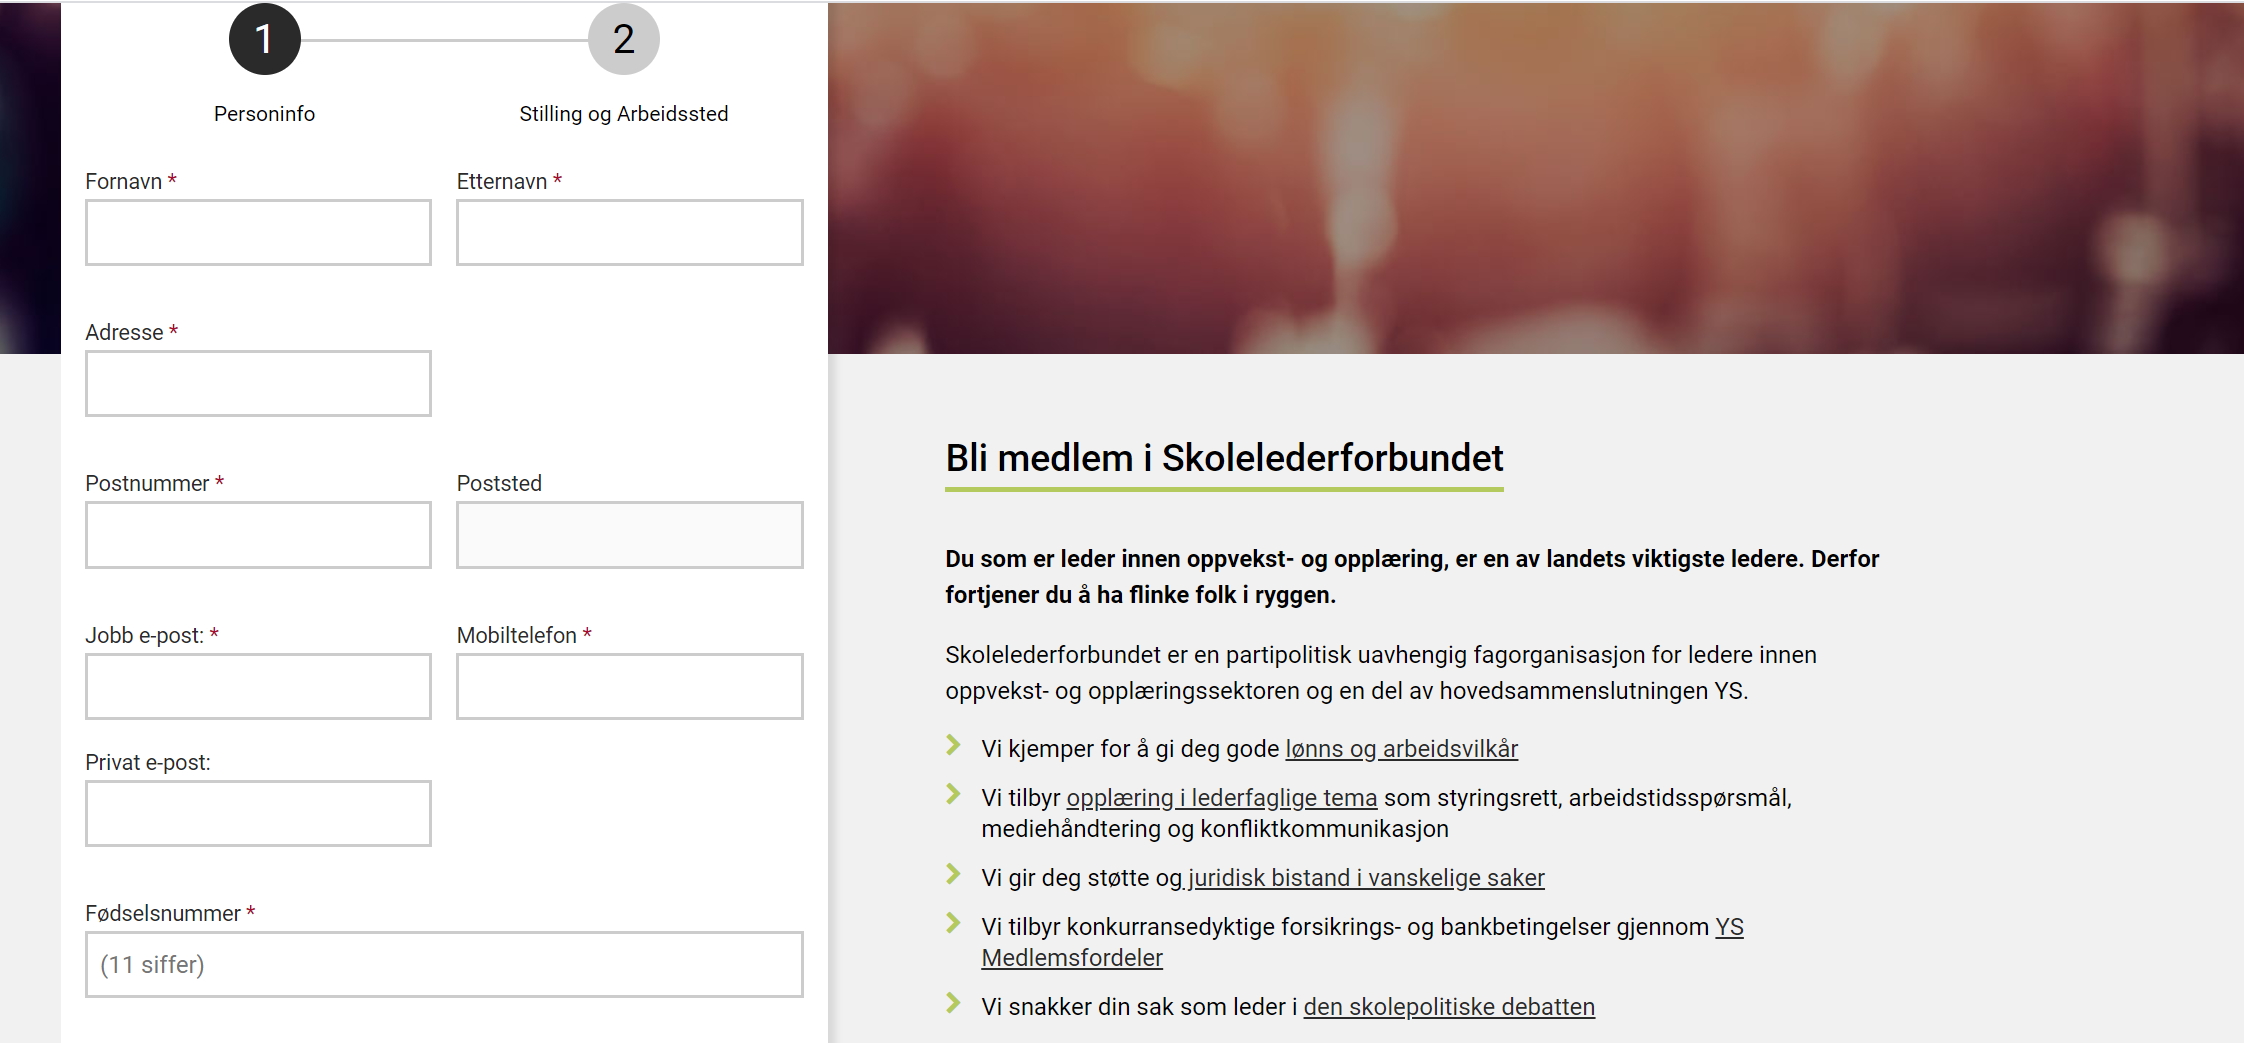Open the lønns og arbeidsvilkår link
Viewport: 2244px width, 1043px height.
pyautogui.click(x=1401, y=749)
